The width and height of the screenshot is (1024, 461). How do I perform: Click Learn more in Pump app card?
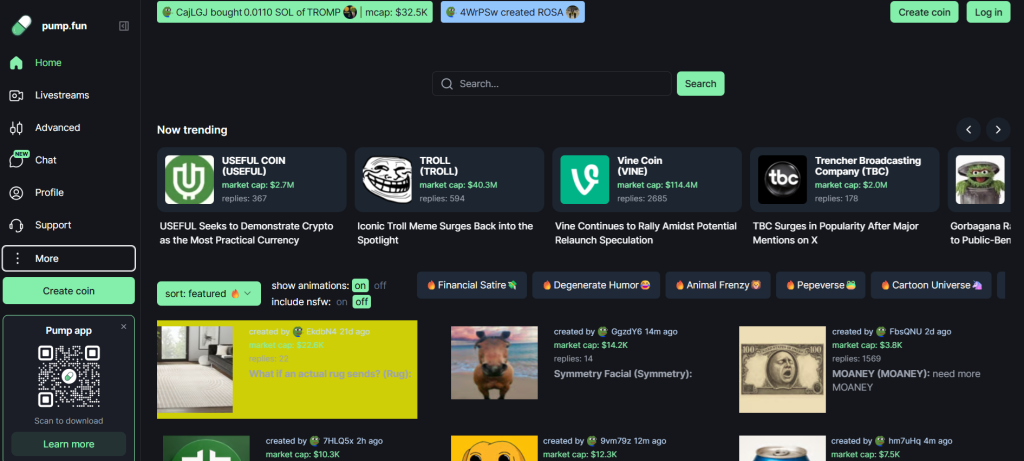coord(69,444)
